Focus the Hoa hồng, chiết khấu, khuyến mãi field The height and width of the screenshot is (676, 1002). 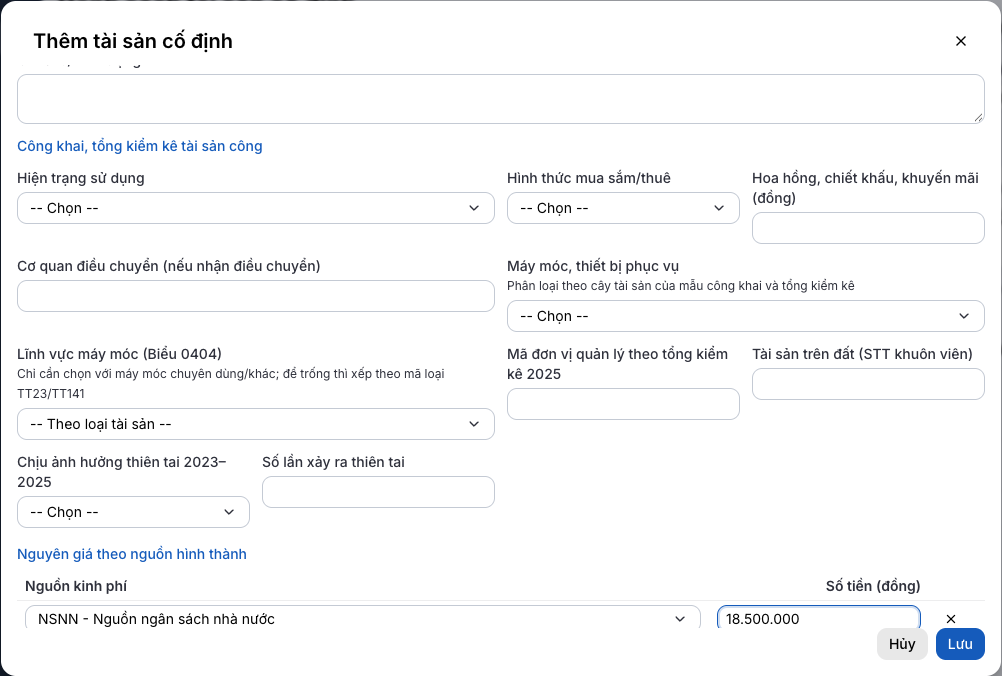click(868, 228)
